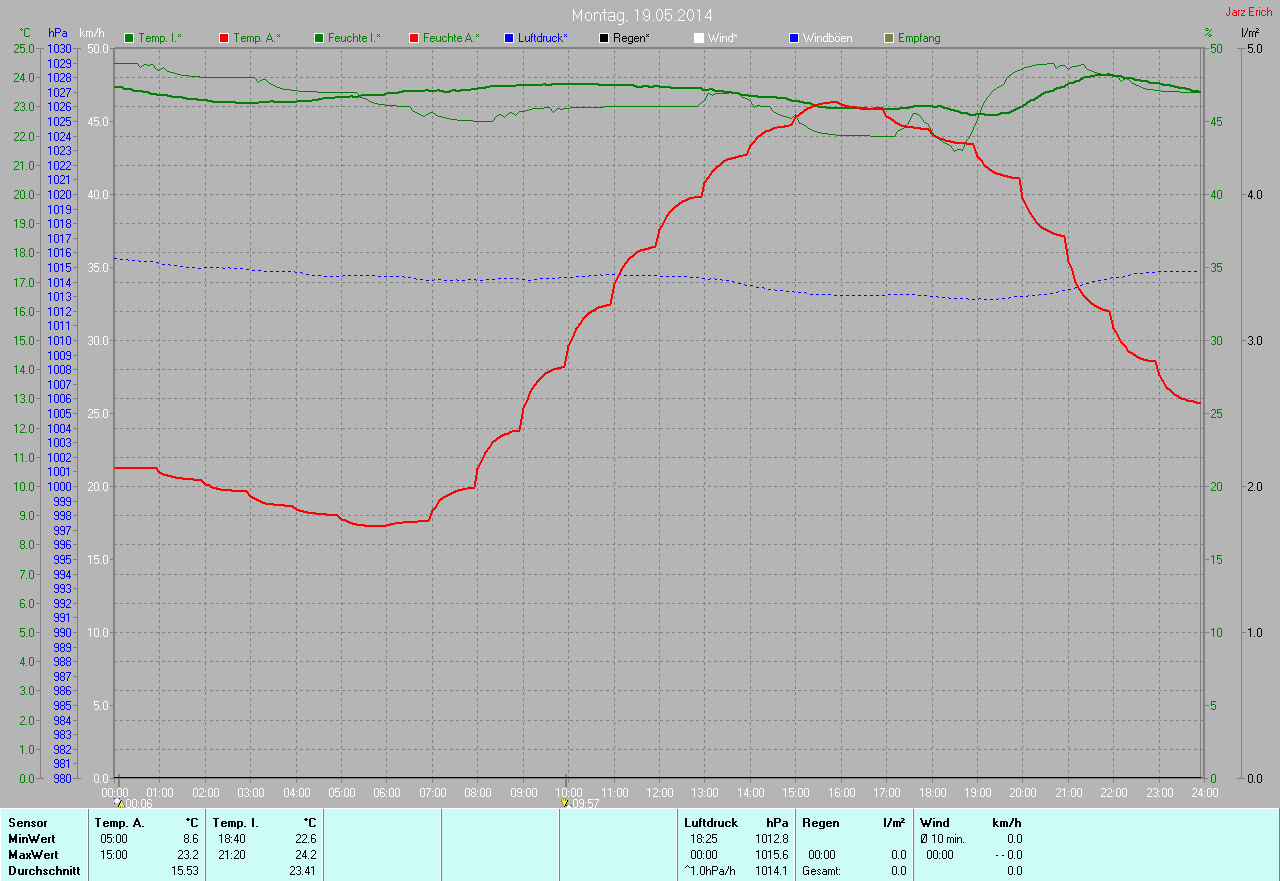Click the 'Temp. A.*' legend label
This screenshot has height=881, width=1280.
[x=257, y=38]
